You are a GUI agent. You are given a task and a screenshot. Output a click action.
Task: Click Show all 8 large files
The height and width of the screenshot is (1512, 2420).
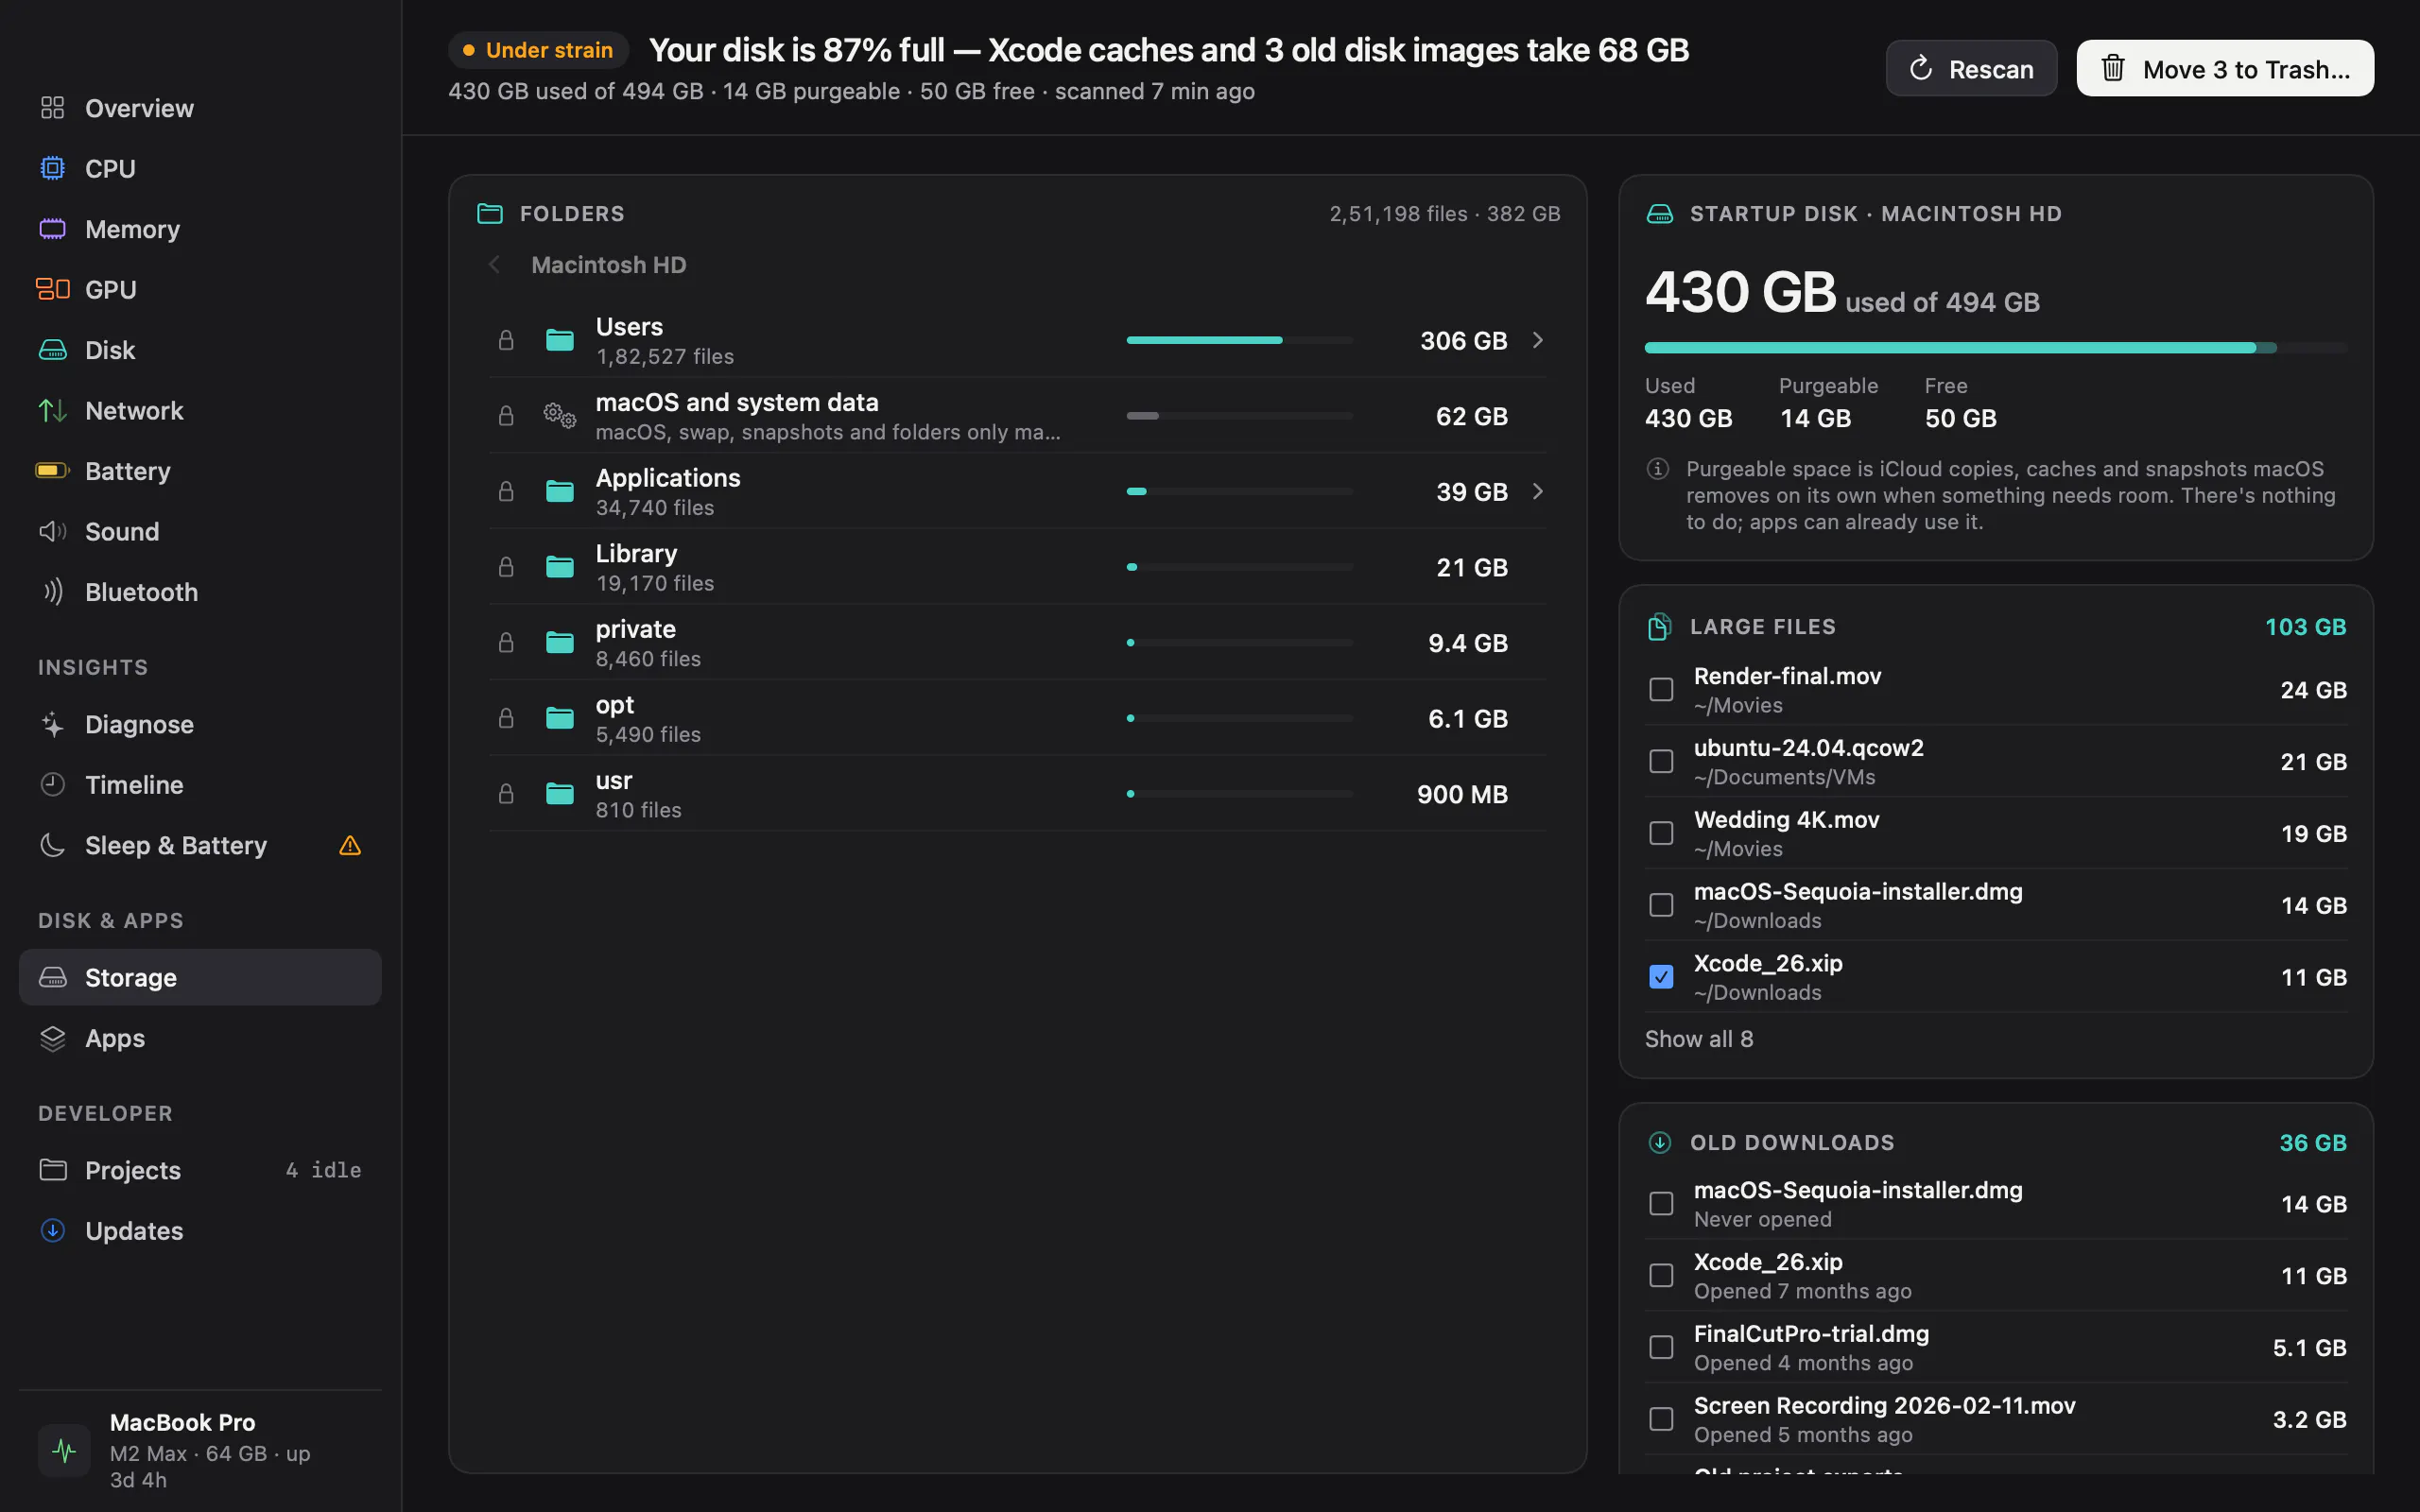1699,1039
